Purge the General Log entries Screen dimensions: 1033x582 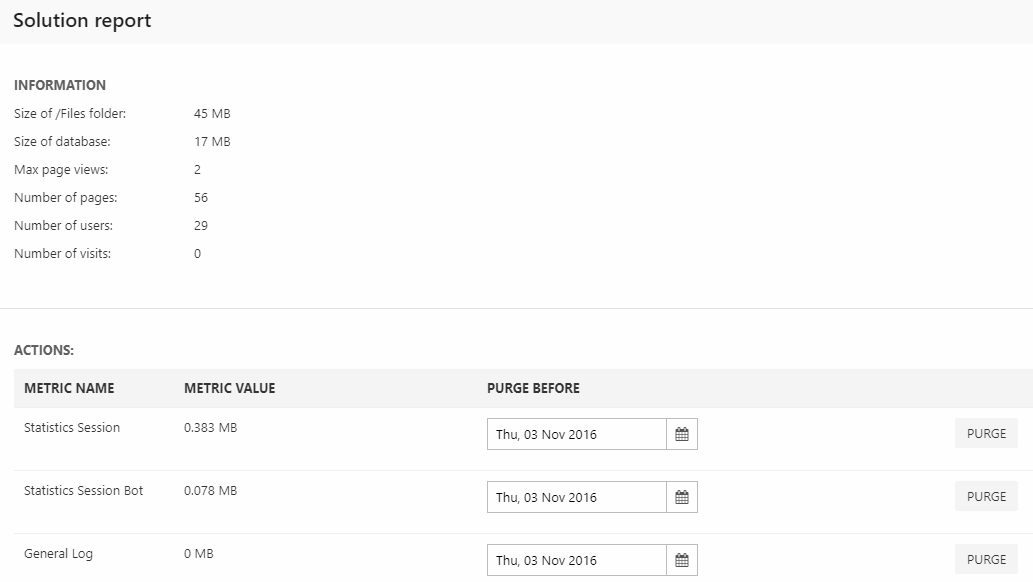pos(986,560)
